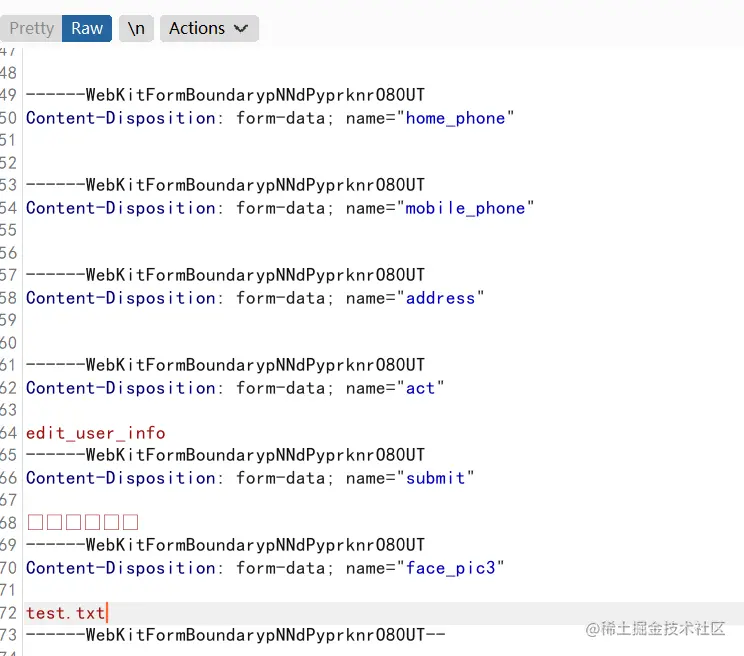Click the closing boundary on line 73
This screenshot has height=656, width=744.
(236, 635)
